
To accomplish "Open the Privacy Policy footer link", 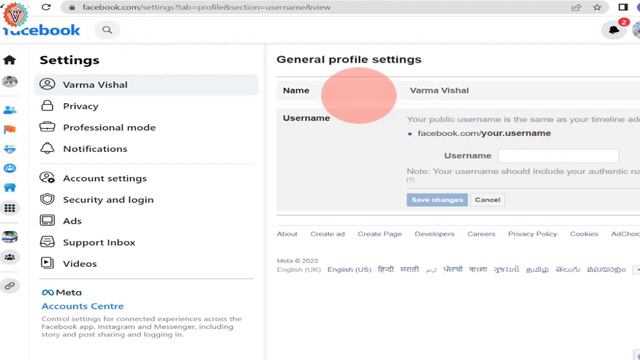I will [532, 234].
